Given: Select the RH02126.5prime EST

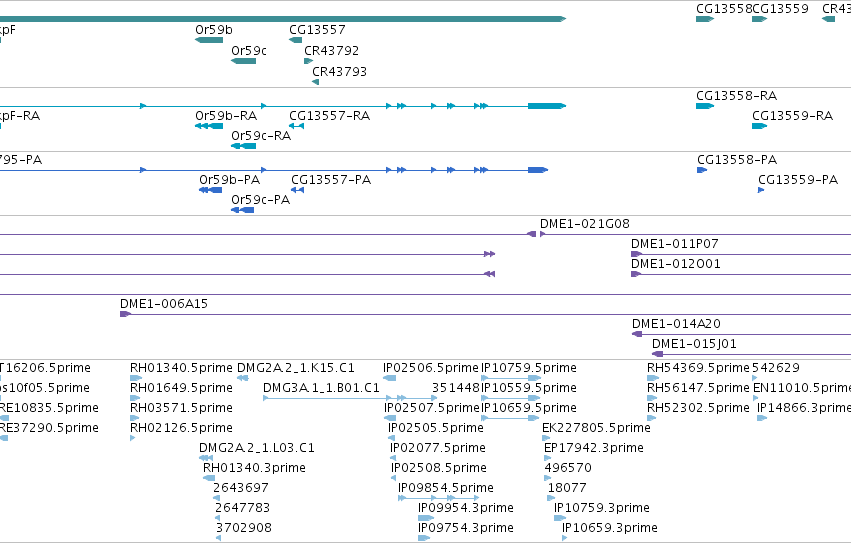Looking at the screenshot, I should 132,438.
